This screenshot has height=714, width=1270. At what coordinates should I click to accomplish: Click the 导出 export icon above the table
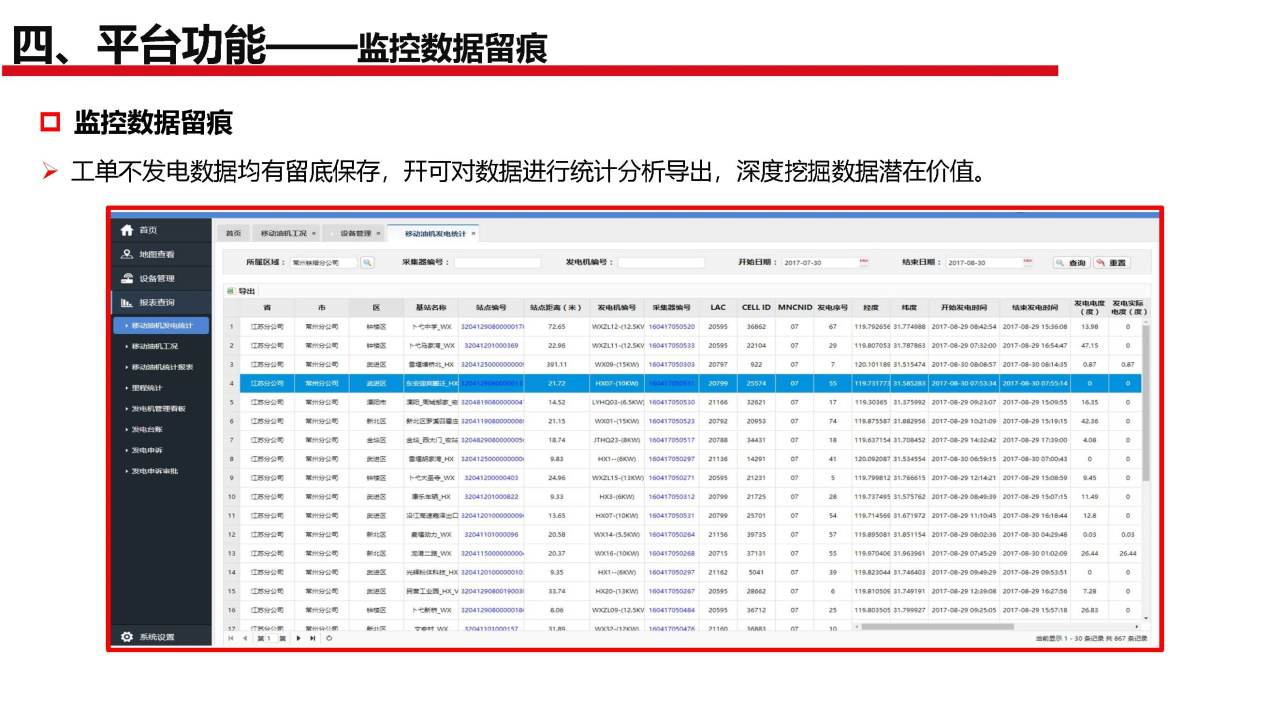[x=231, y=290]
